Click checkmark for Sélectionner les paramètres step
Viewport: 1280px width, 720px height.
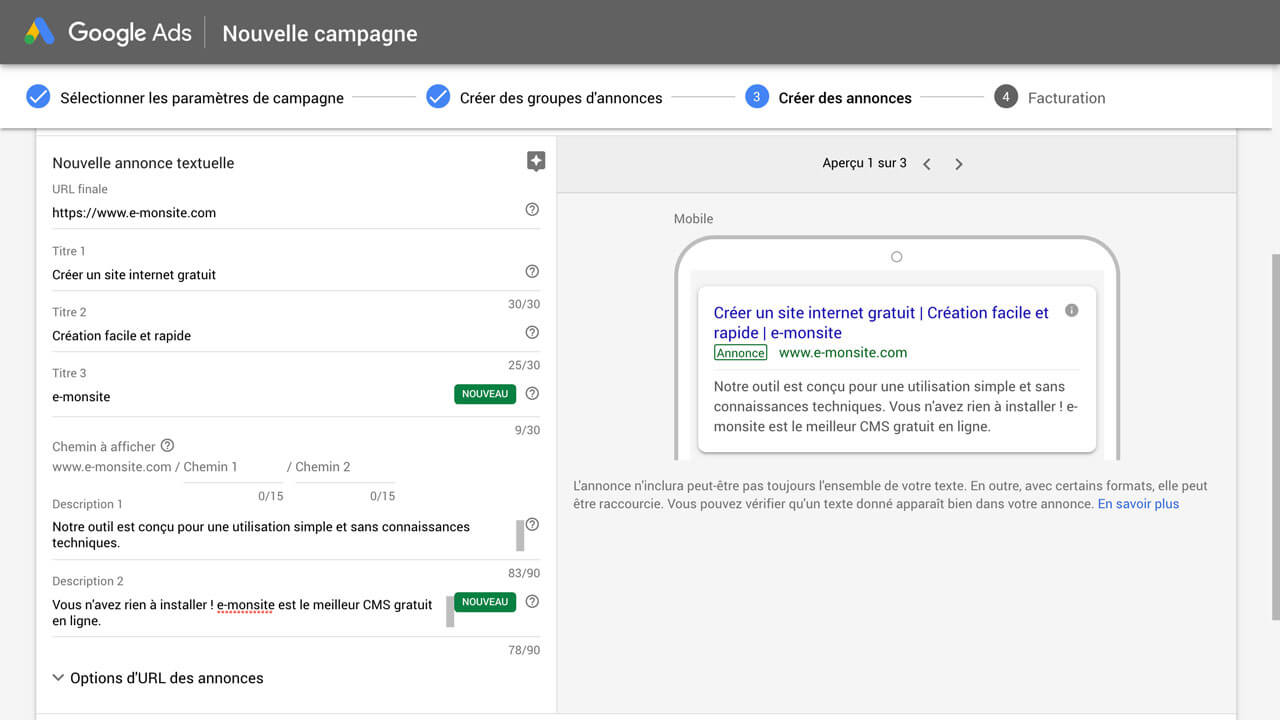click(x=38, y=97)
